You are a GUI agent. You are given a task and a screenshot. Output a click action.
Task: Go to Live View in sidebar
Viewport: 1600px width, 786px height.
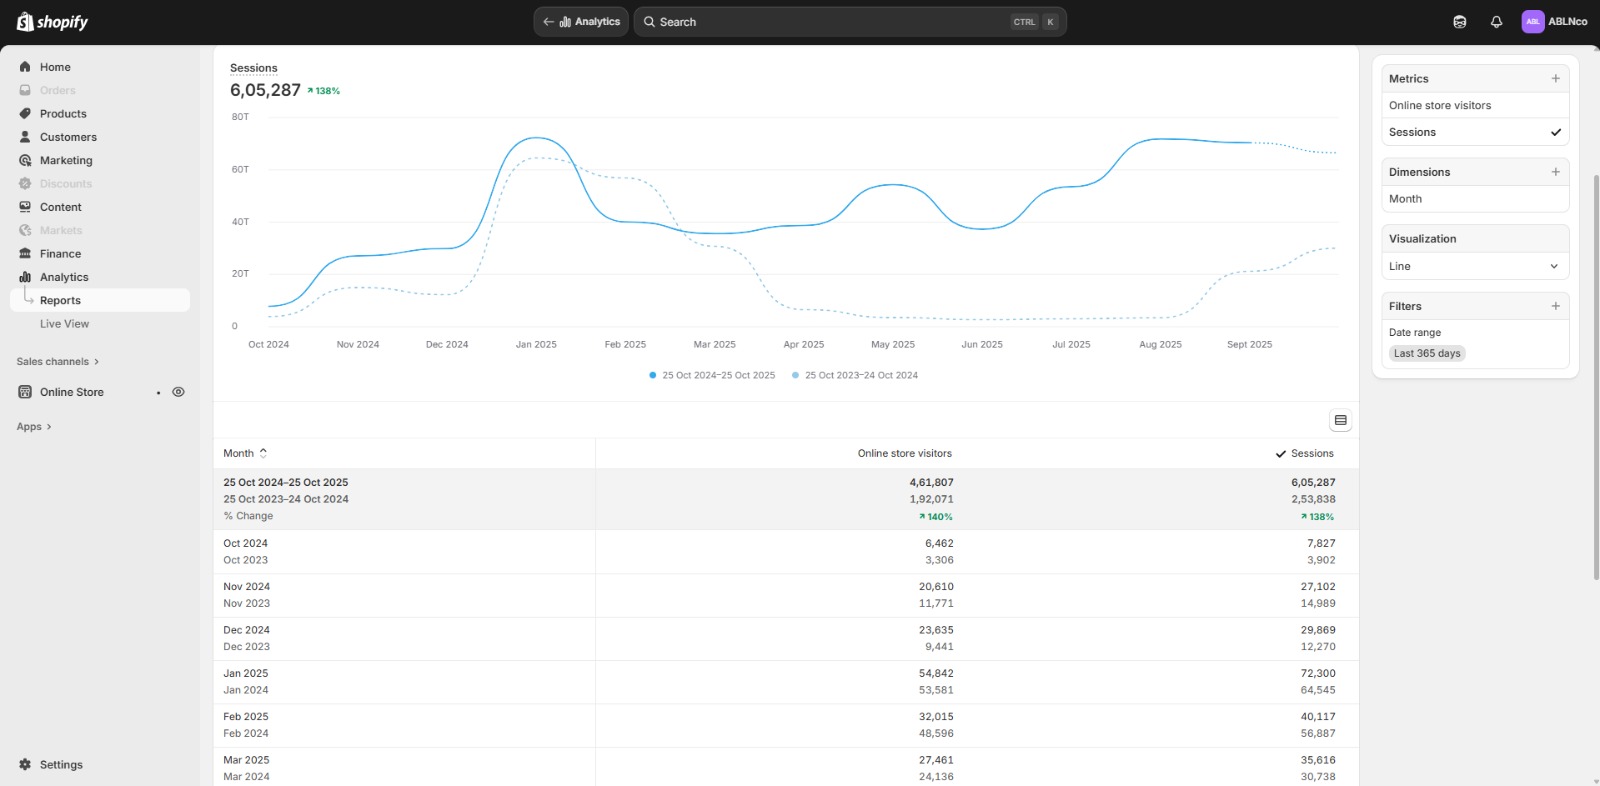coord(64,324)
